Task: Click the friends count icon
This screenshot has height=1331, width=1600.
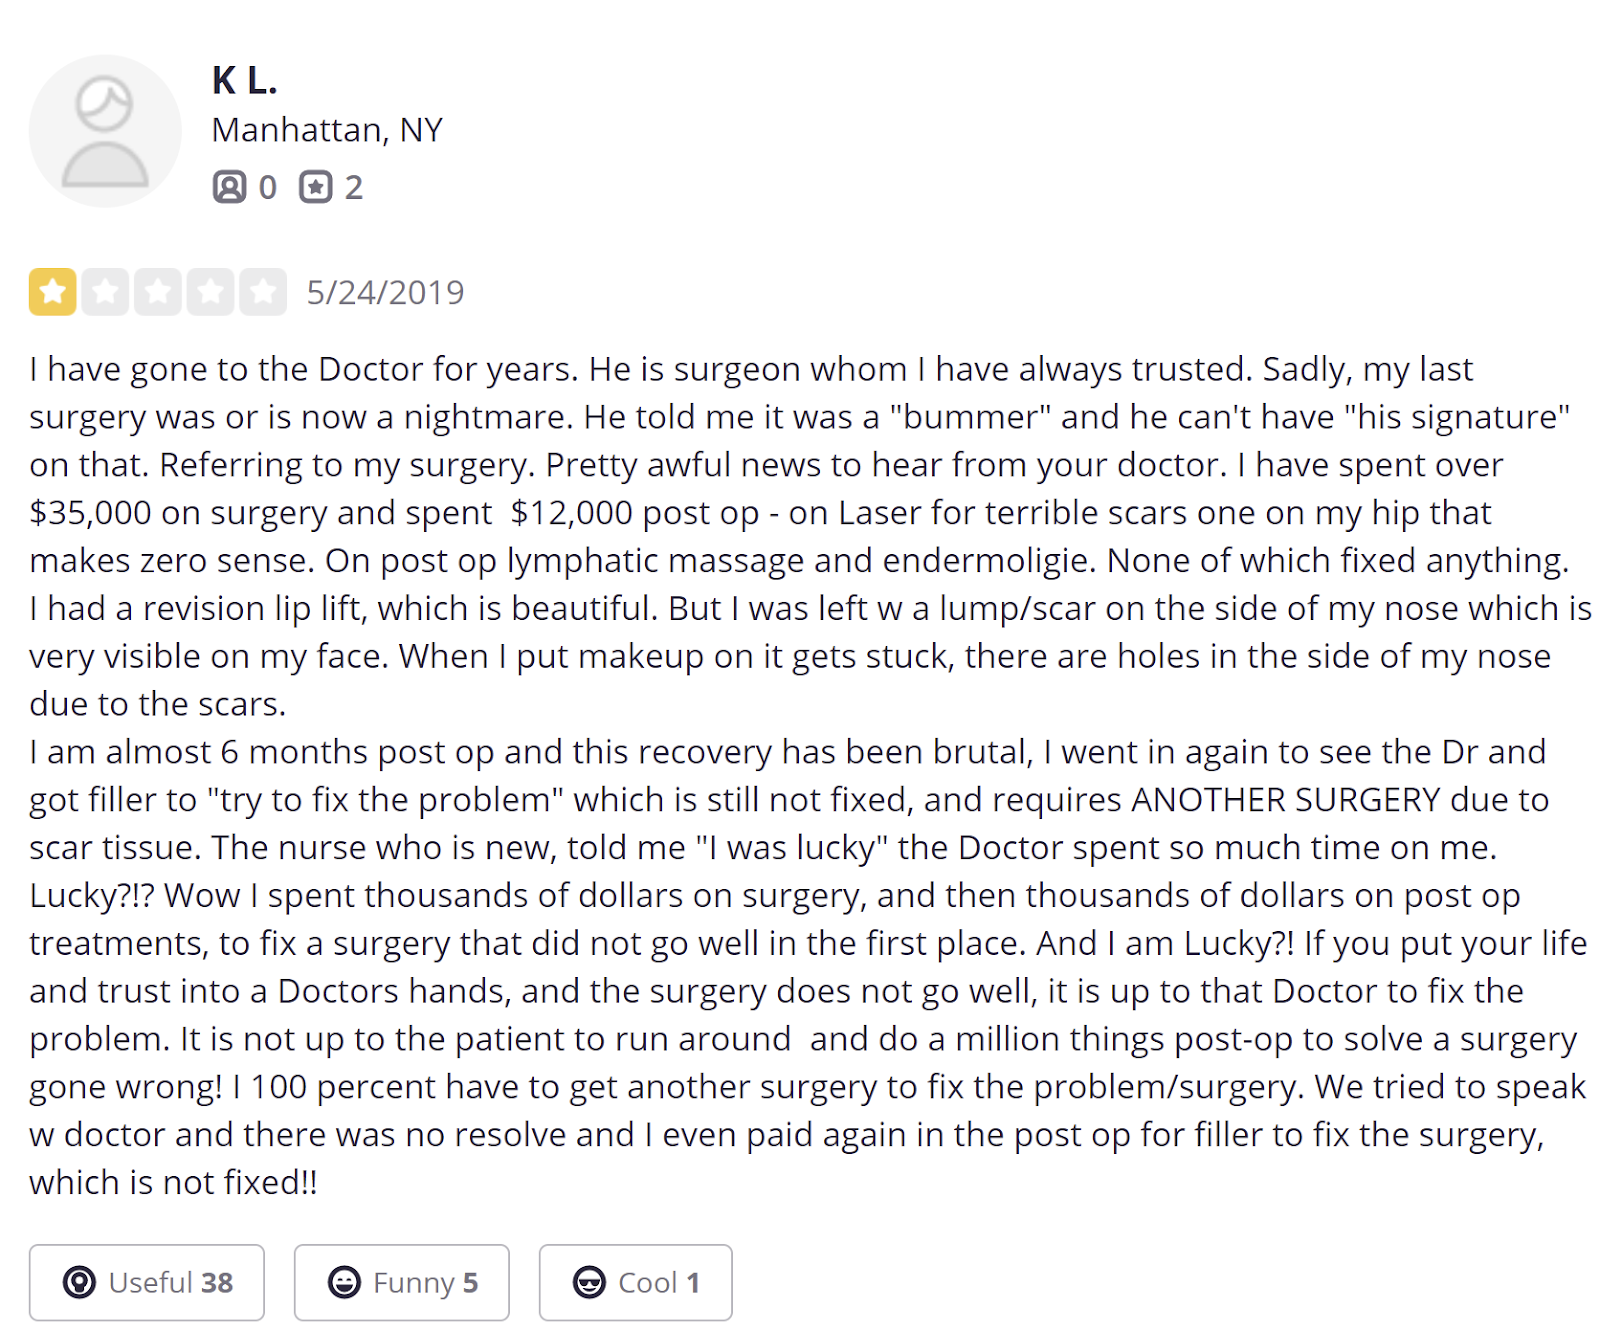Action: (229, 187)
